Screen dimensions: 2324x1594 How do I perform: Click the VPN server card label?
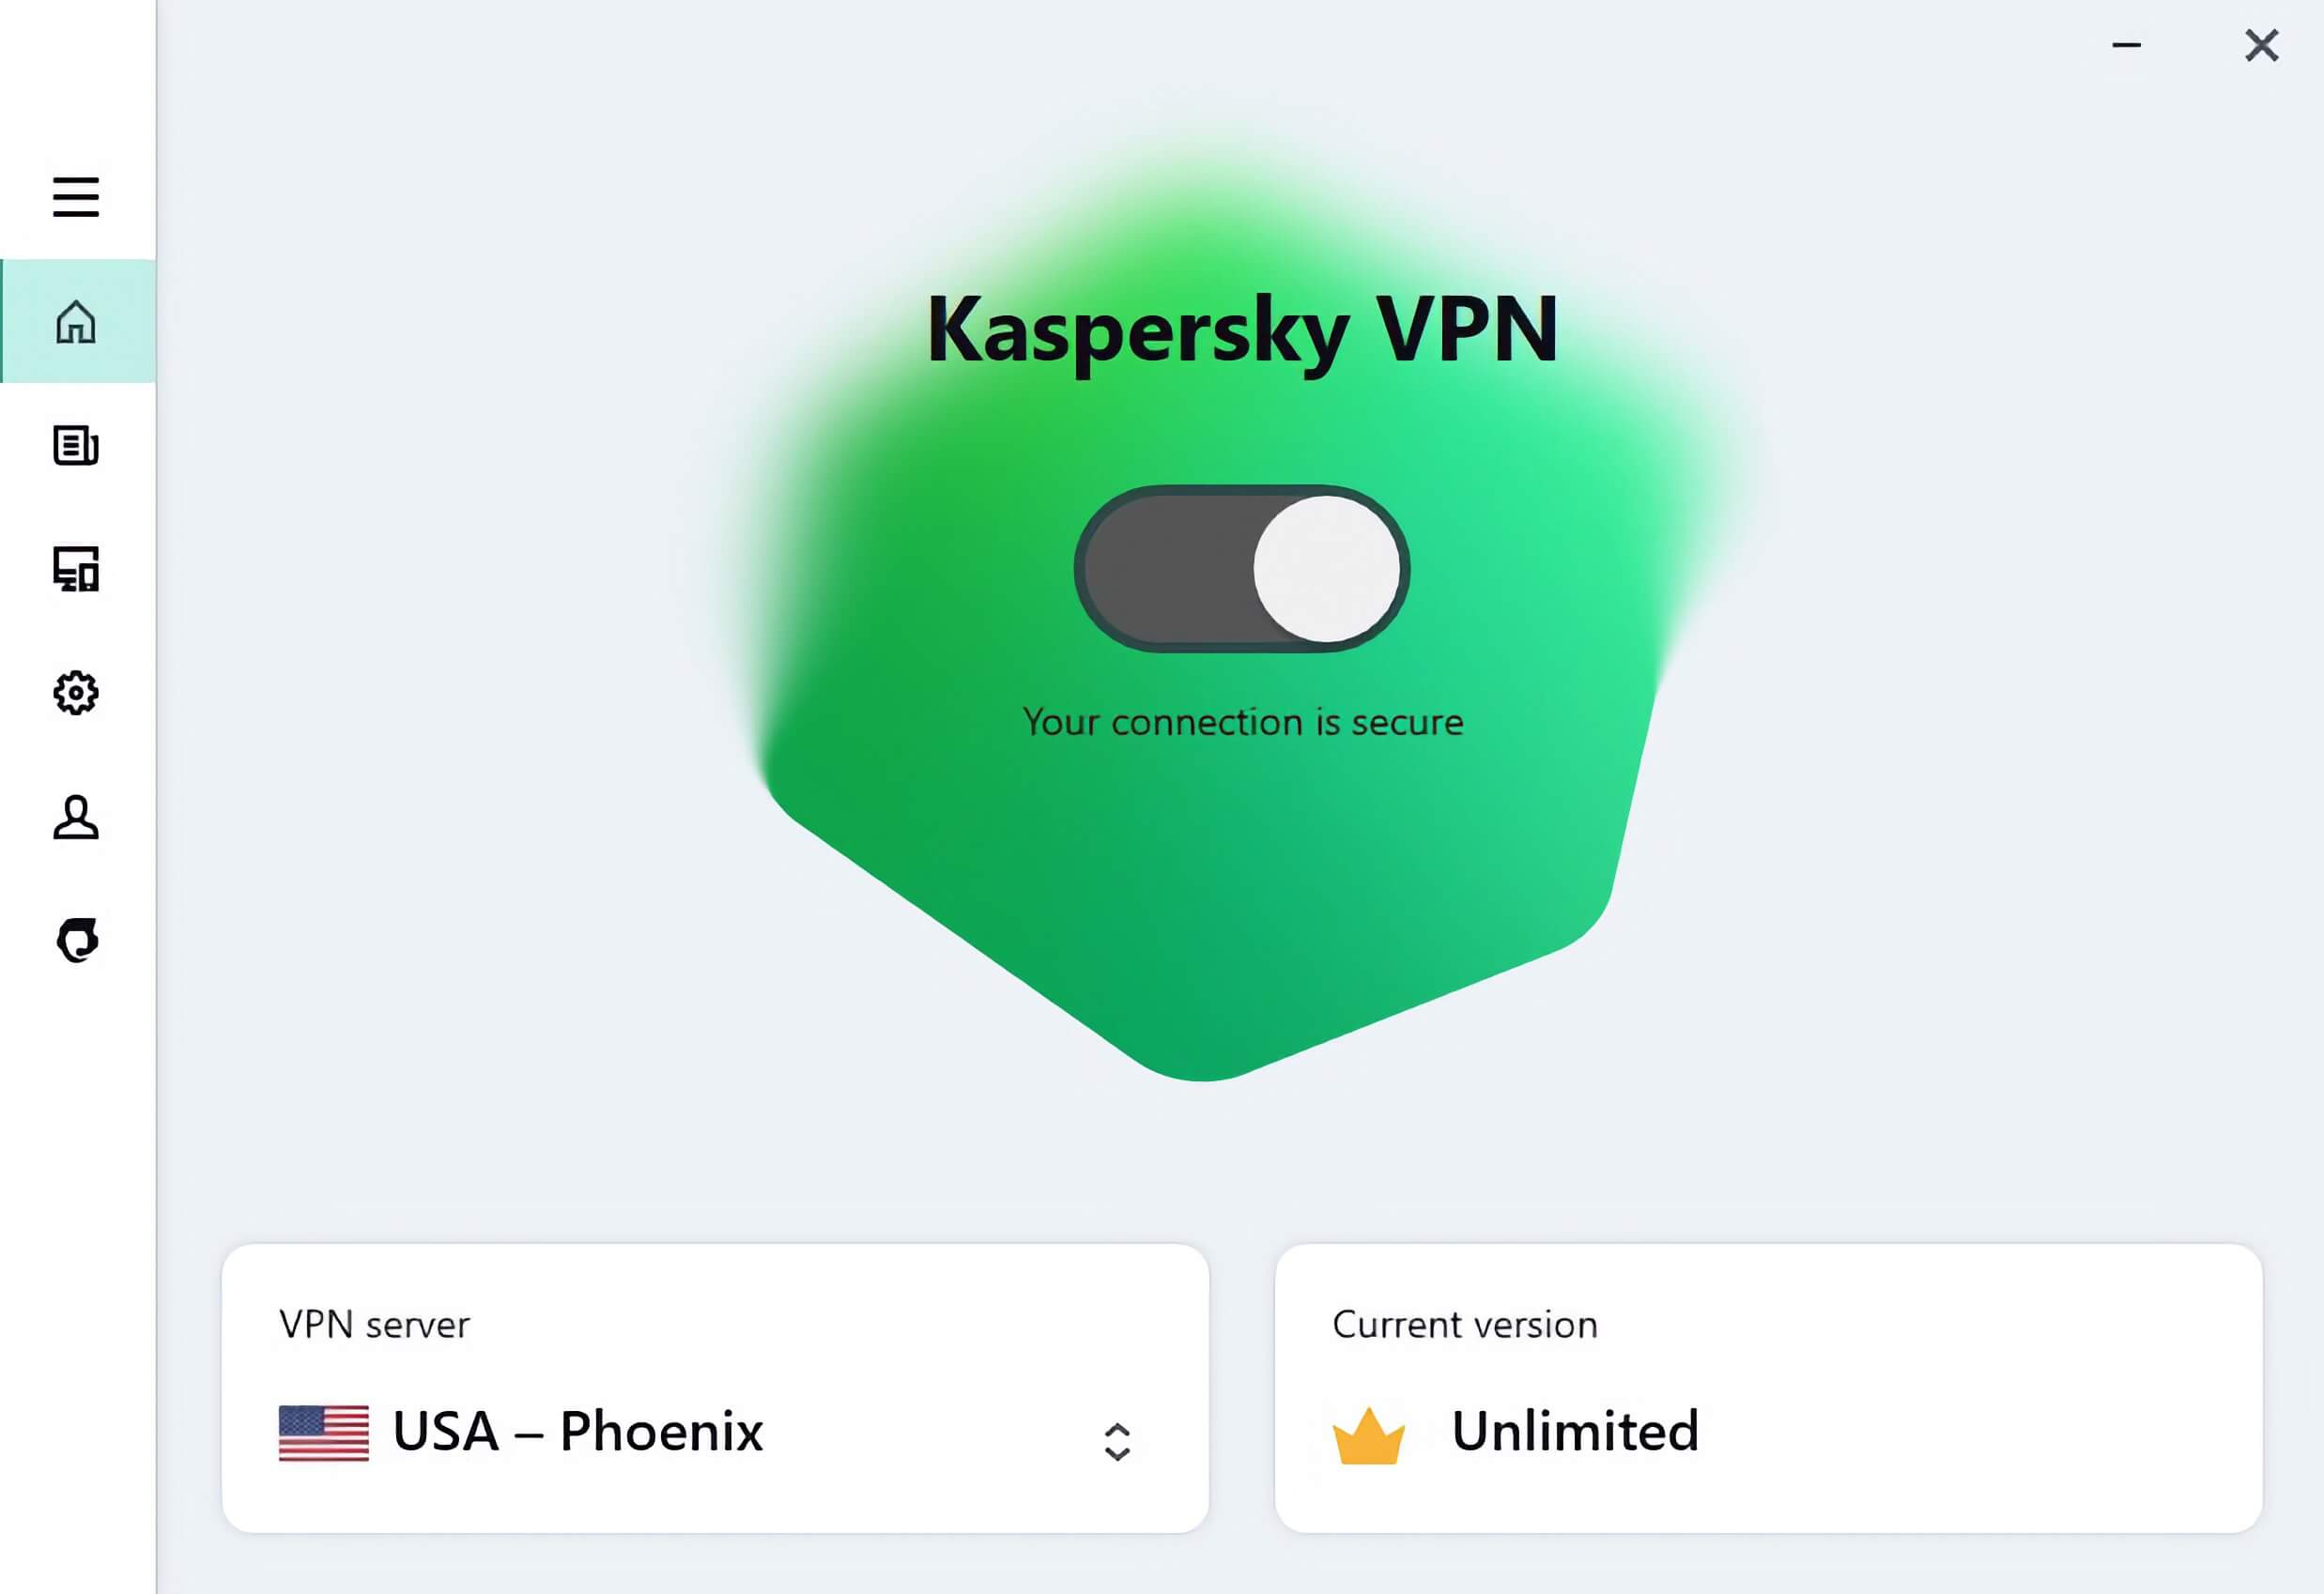[374, 1324]
